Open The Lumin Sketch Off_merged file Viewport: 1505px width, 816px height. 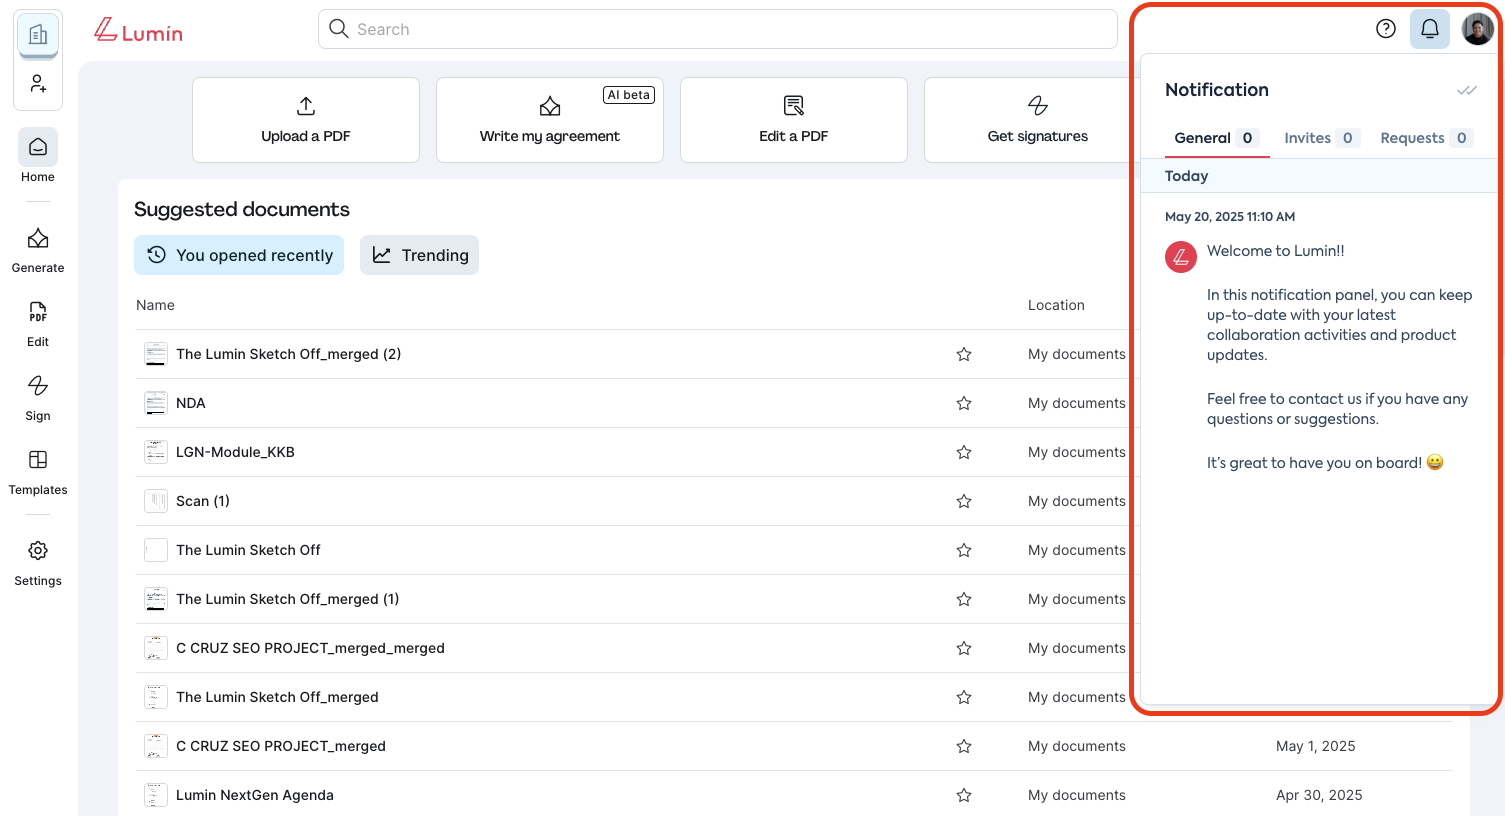coord(277,697)
